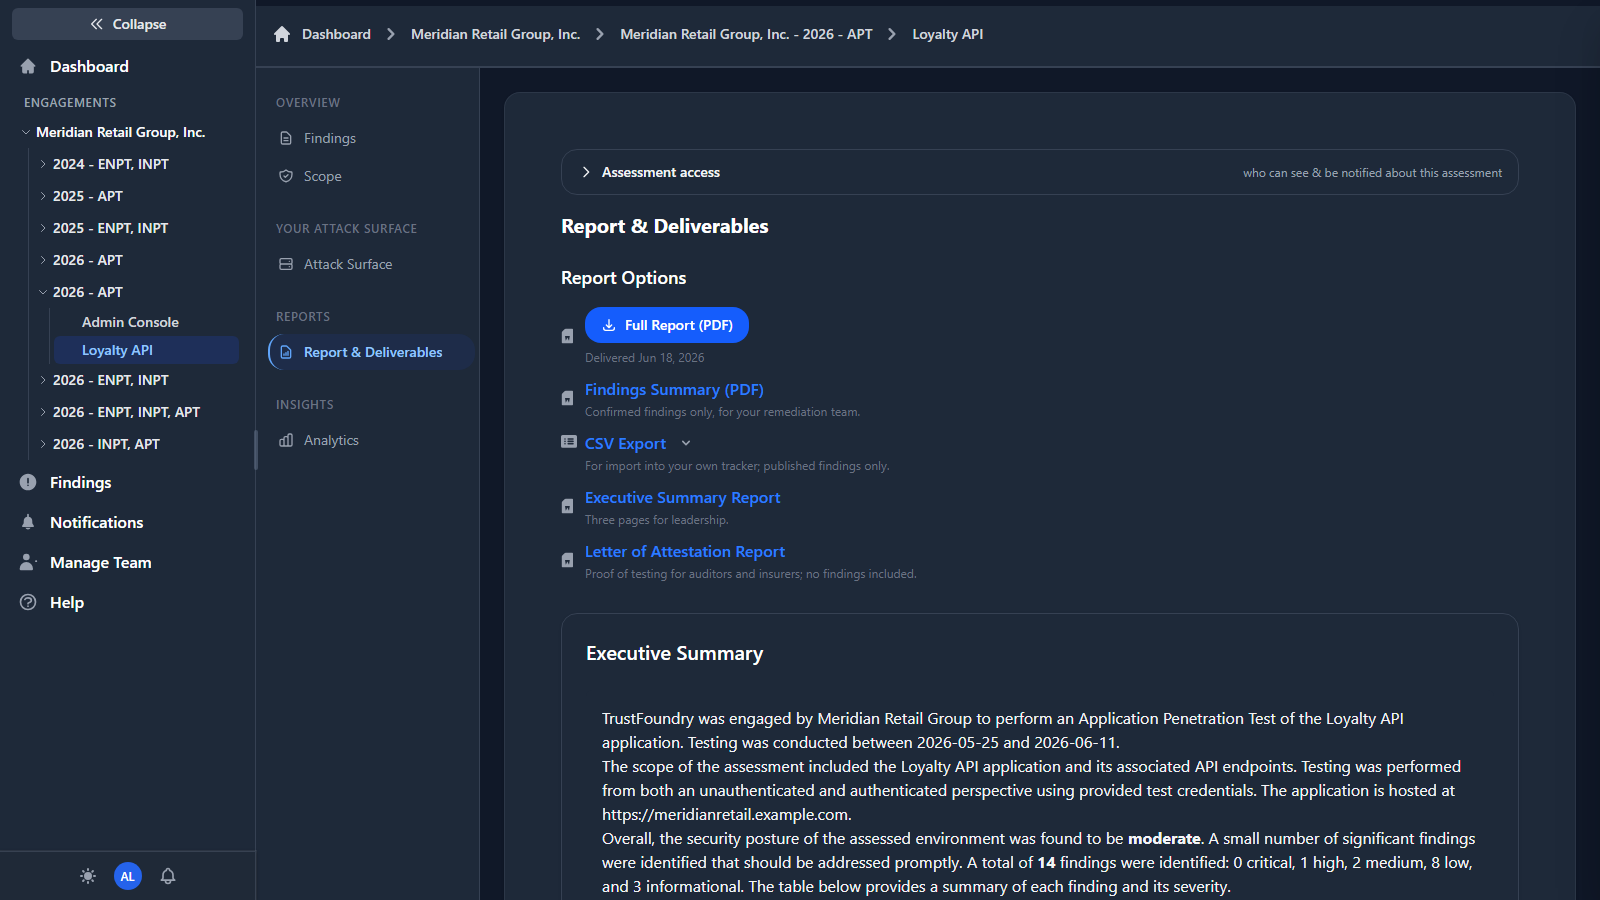Collapse the left sidebar
This screenshot has height=900, width=1600.
point(127,24)
